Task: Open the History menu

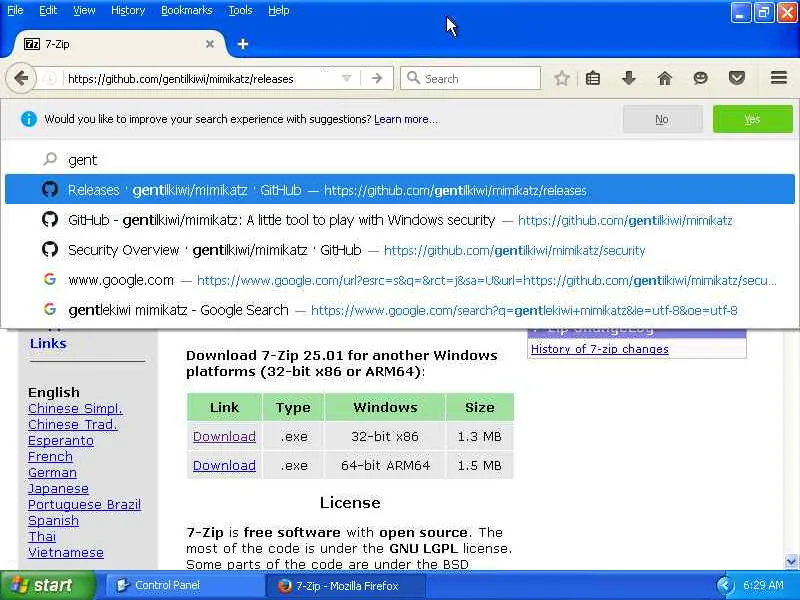Action: (x=128, y=10)
